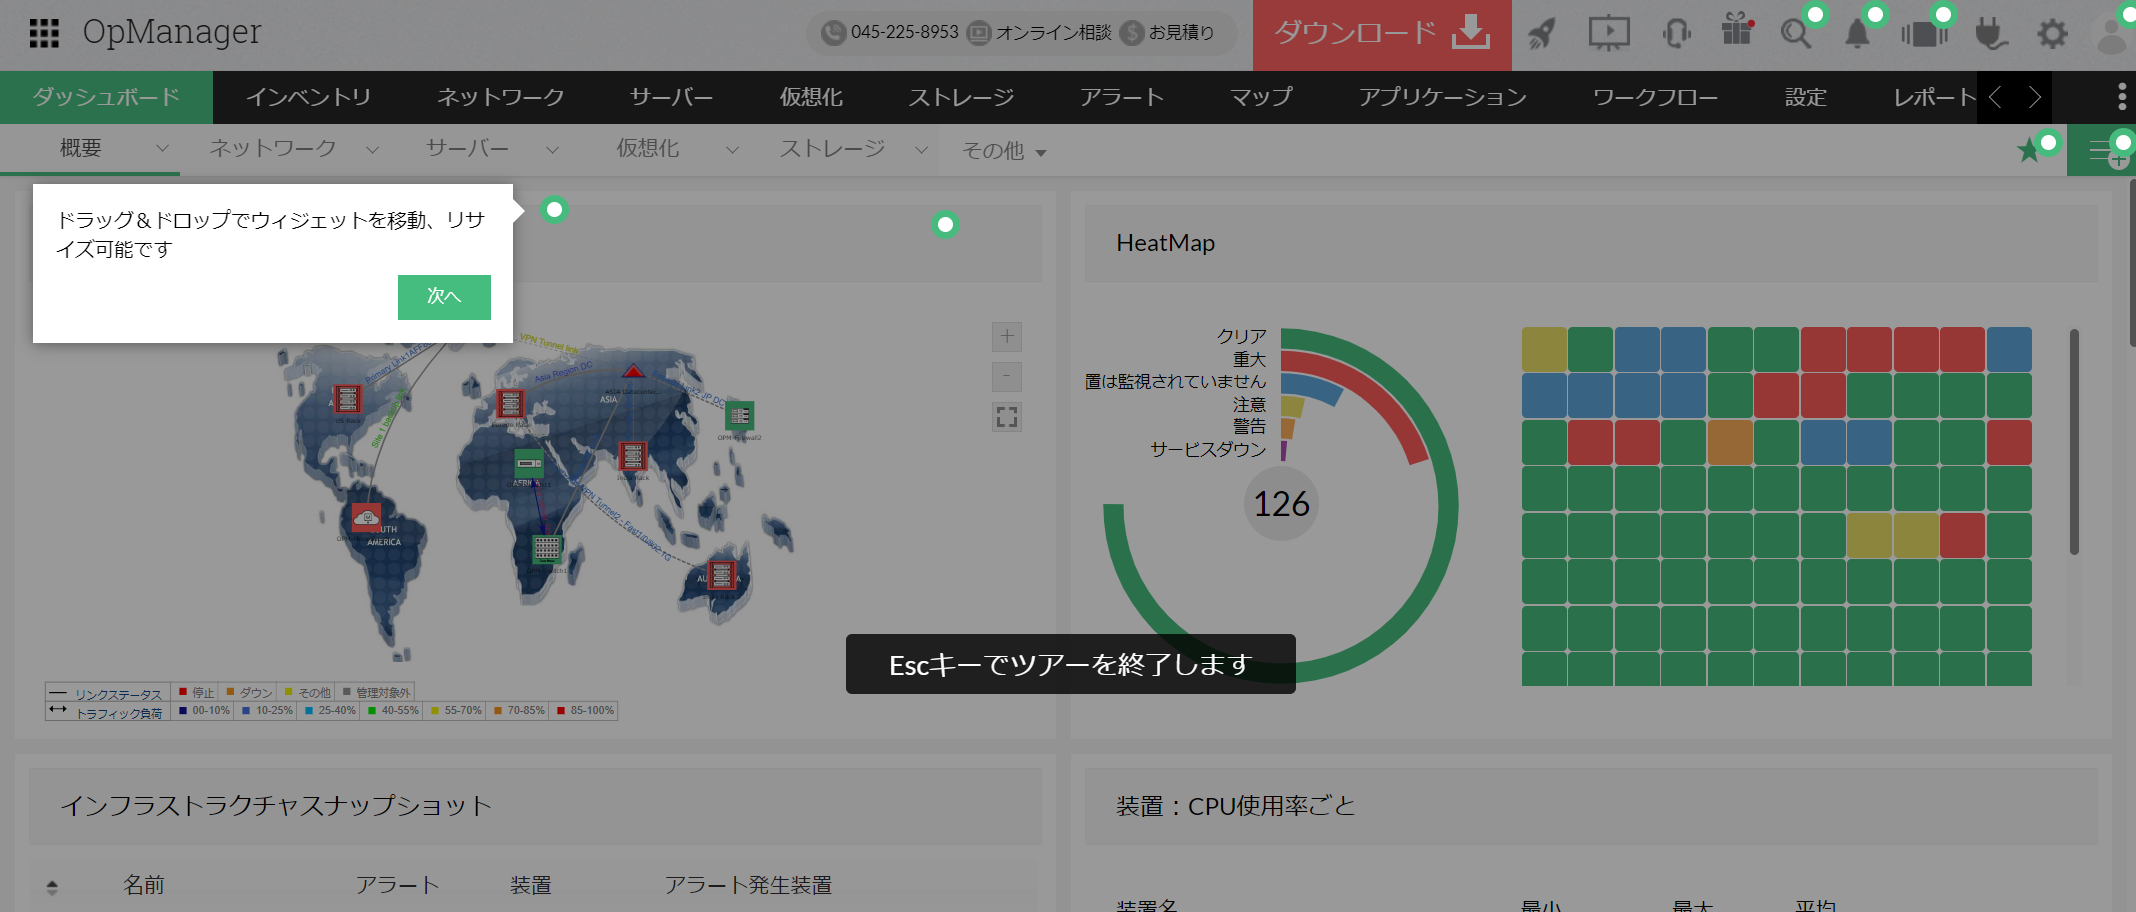
Task: Open the その他 dropdown
Action: [x=1004, y=151]
